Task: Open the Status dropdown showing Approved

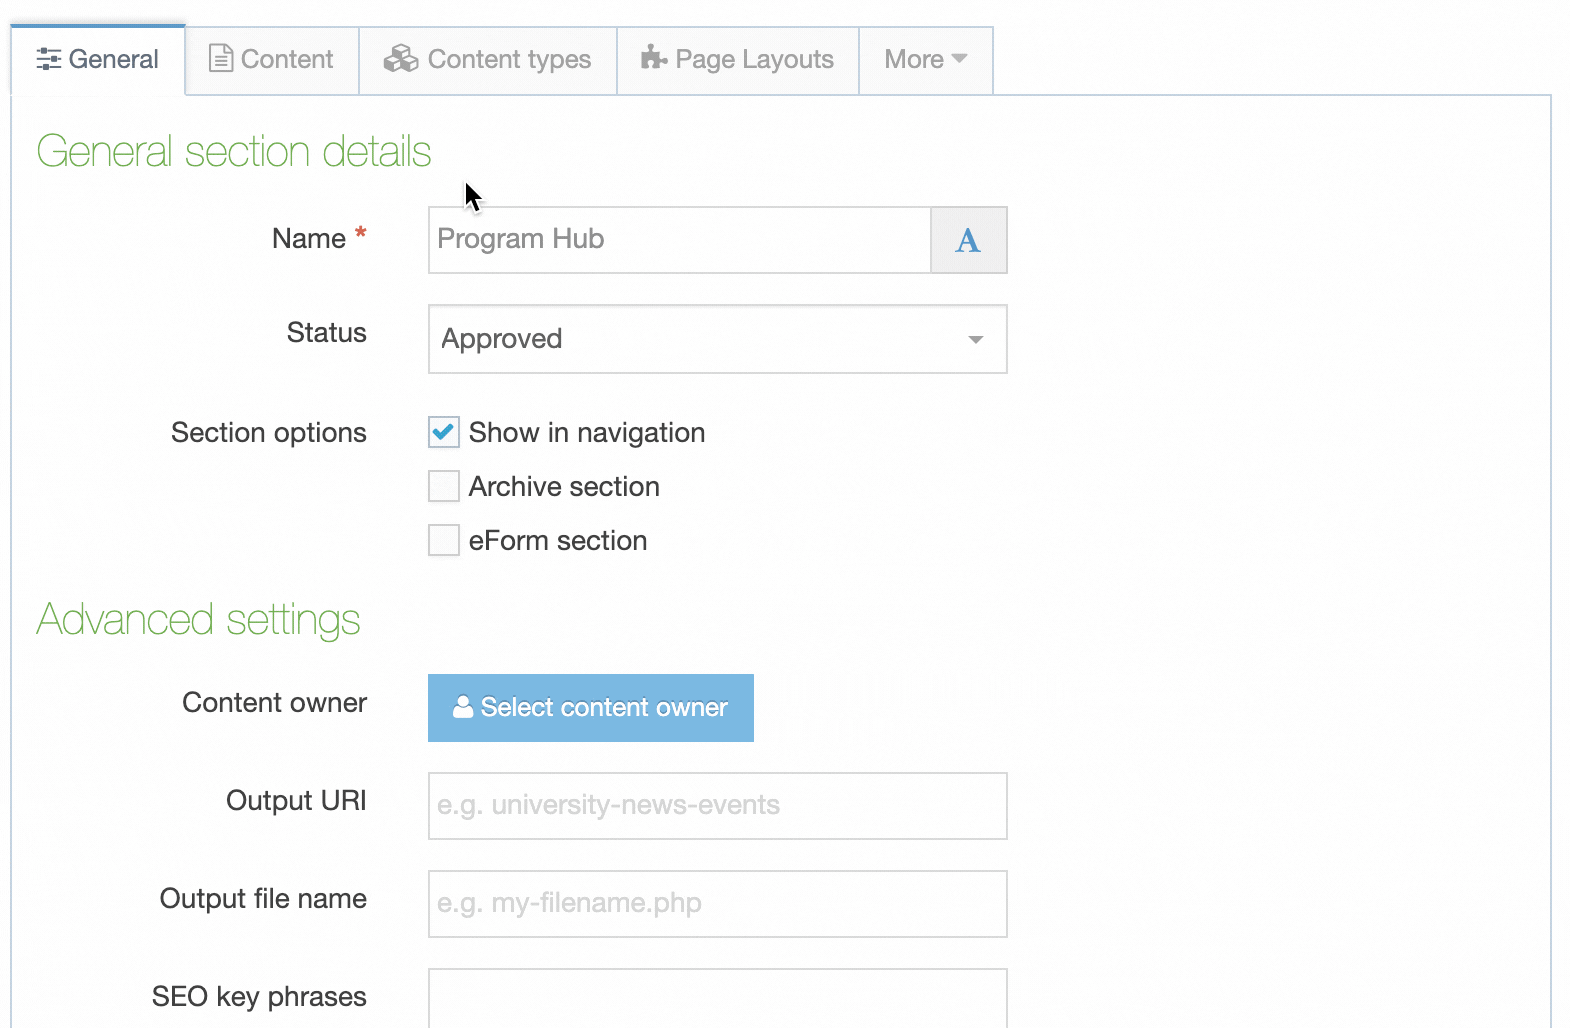Action: (716, 339)
